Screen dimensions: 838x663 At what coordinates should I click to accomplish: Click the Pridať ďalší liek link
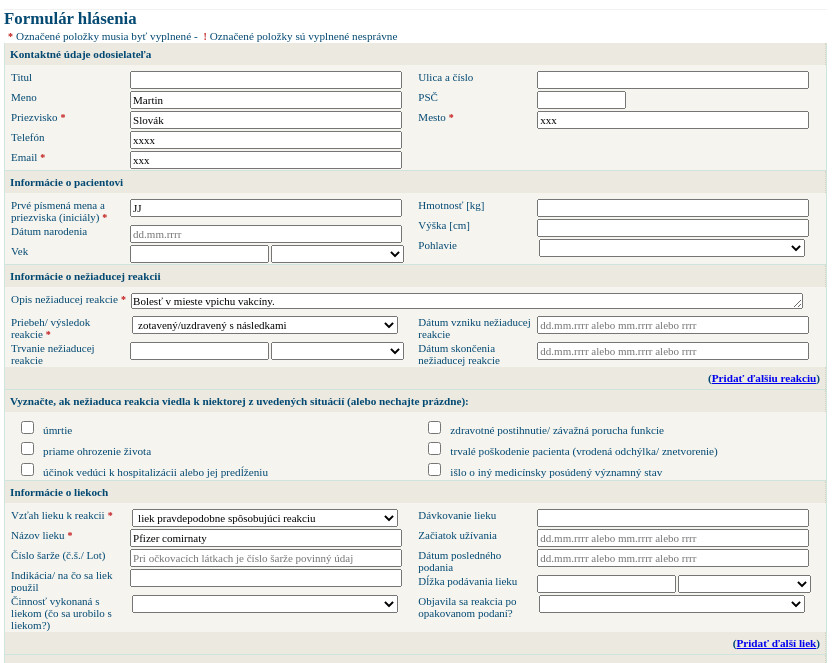pyautogui.click(x=776, y=643)
